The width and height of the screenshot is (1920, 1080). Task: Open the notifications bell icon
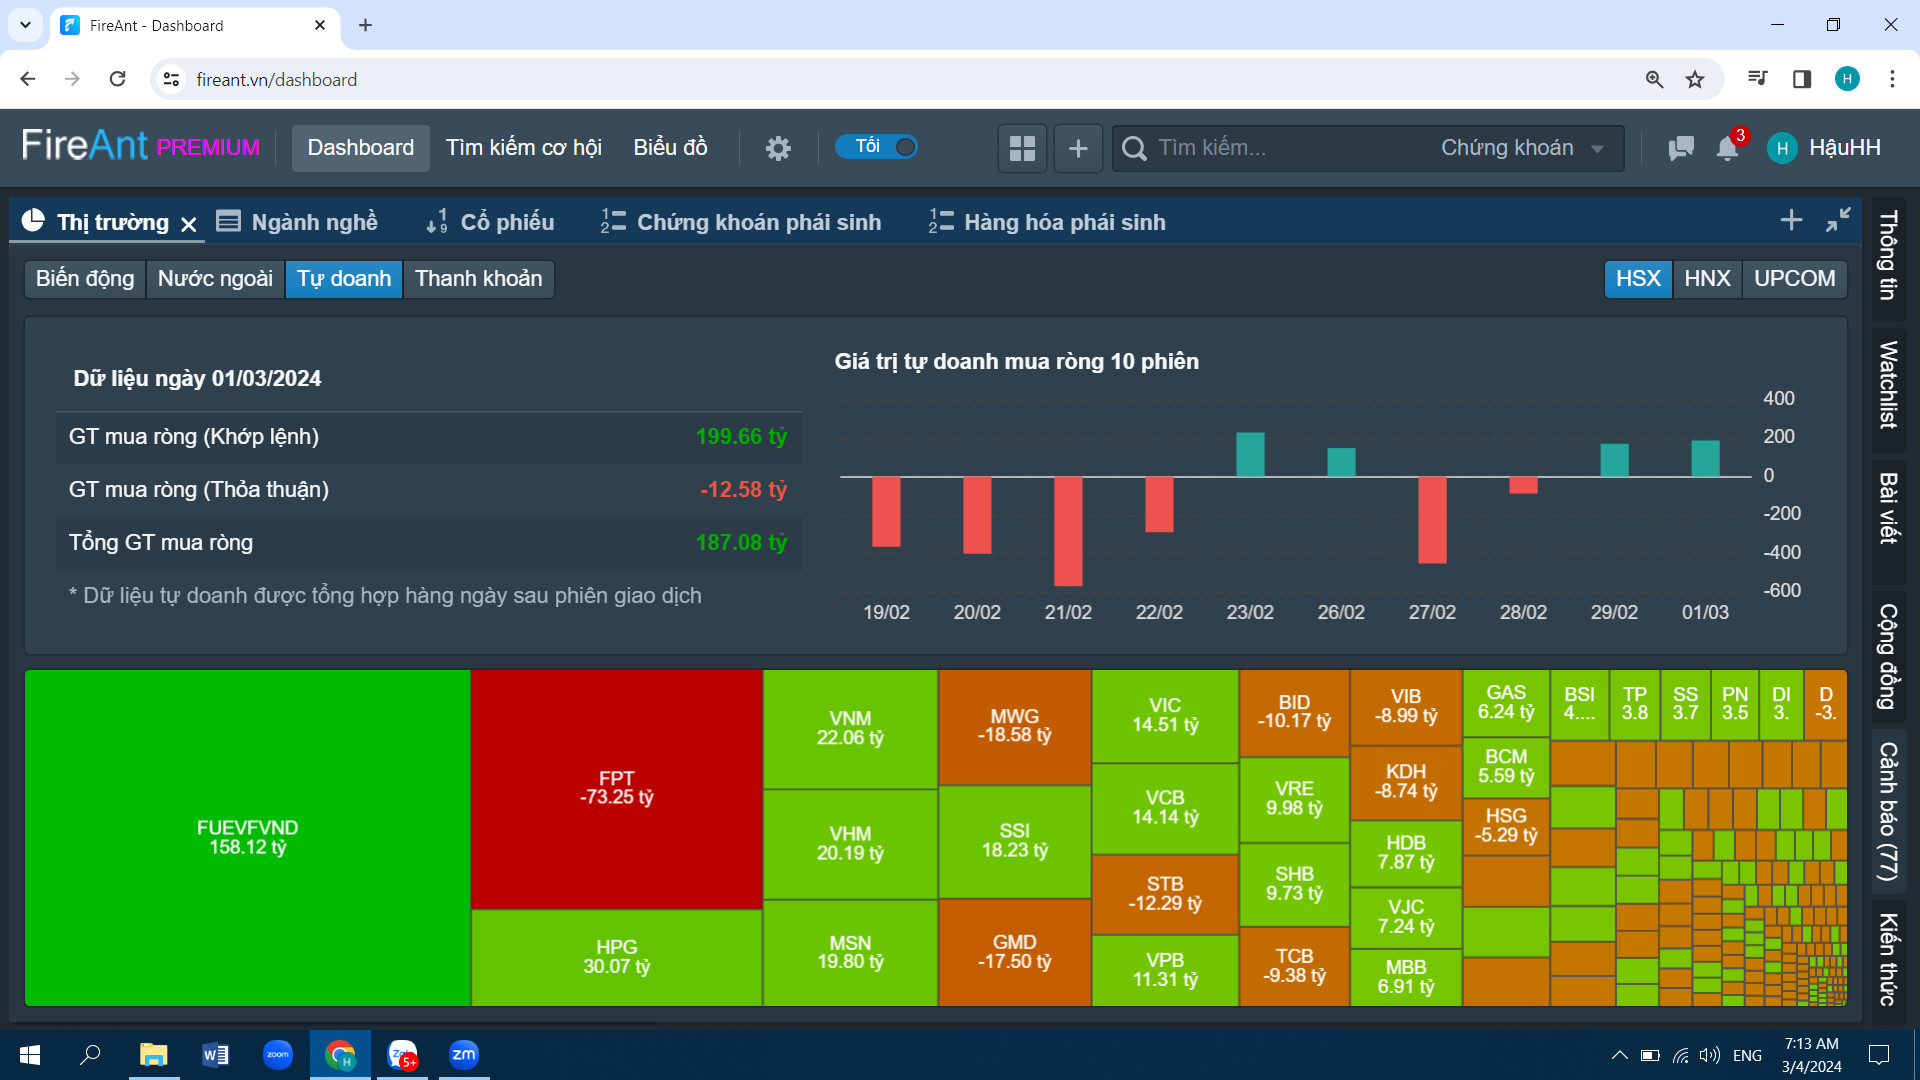pyautogui.click(x=1727, y=148)
